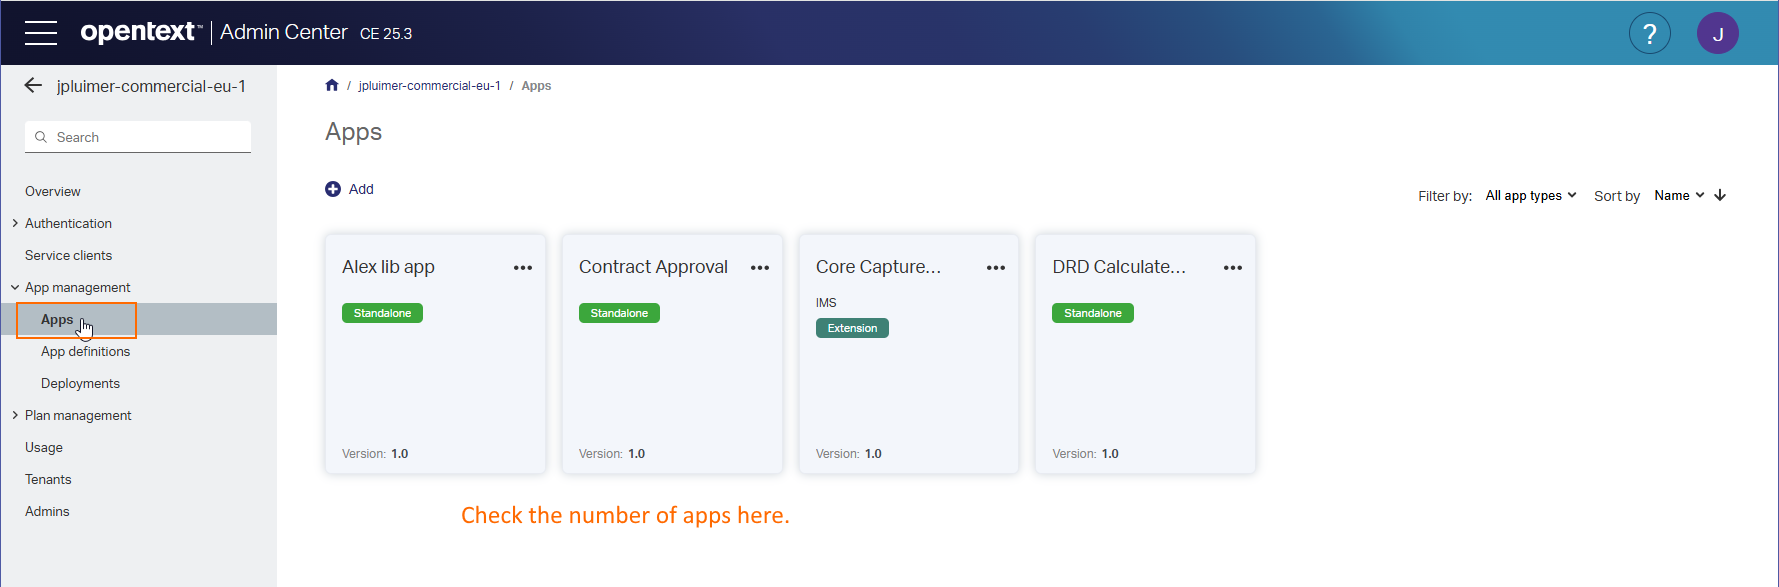The height and width of the screenshot is (587, 1779).
Task: Click the App management sidebar label
Action: pyautogui.click(x=78, y=287)
